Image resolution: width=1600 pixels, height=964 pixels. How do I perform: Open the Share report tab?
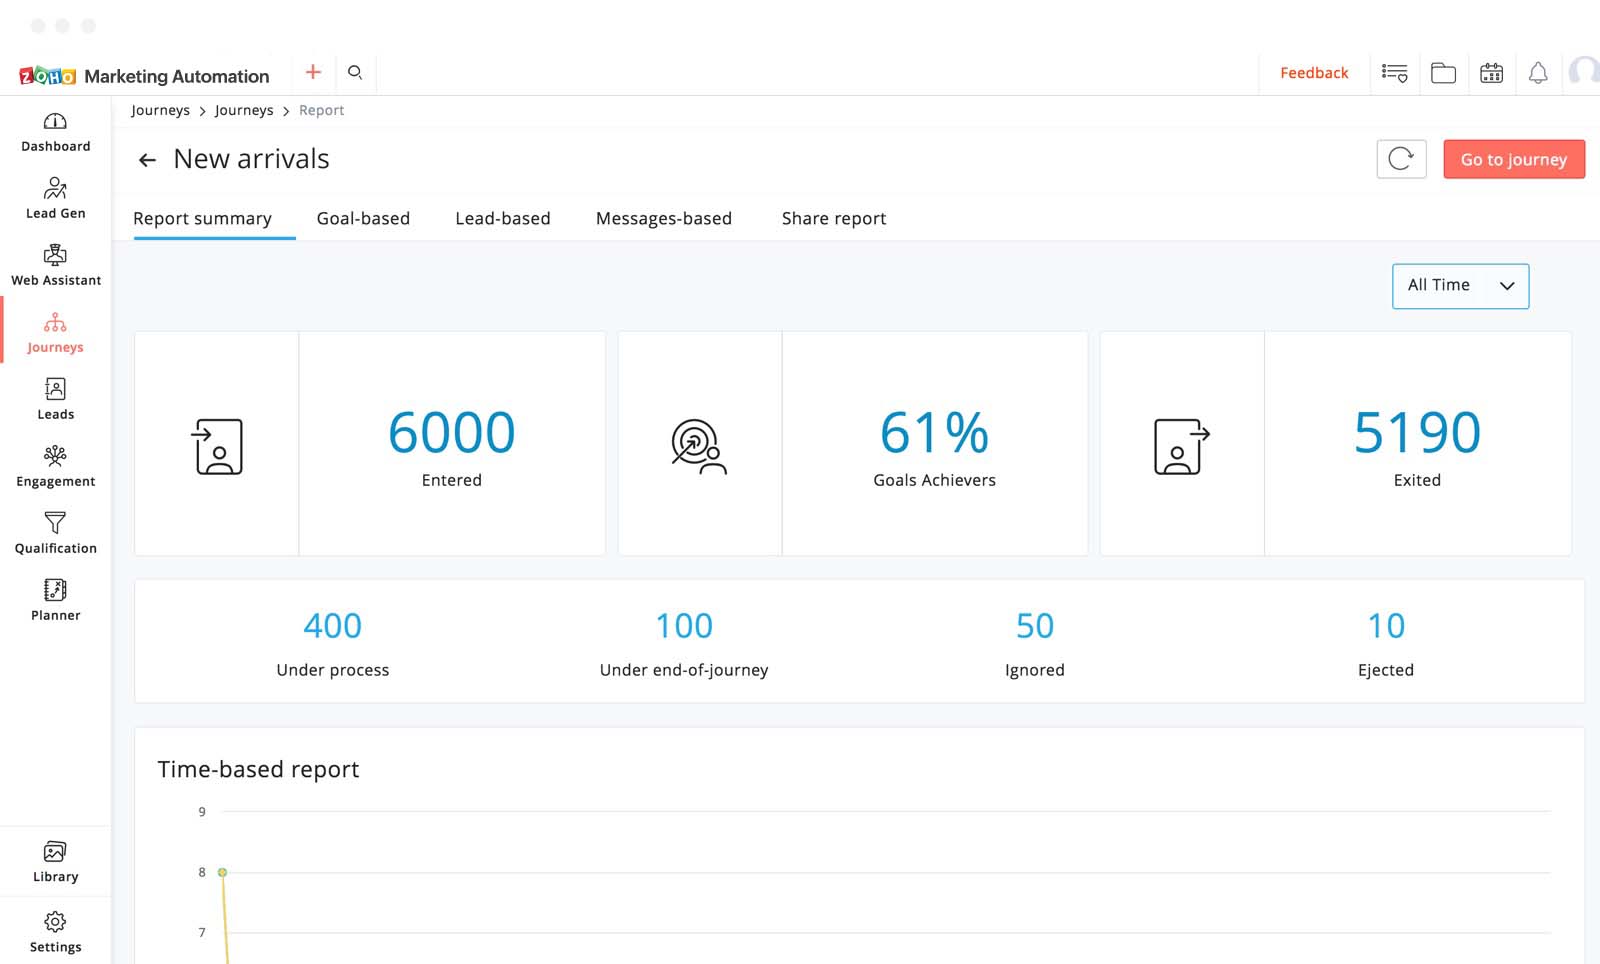[x=833, y=218]
